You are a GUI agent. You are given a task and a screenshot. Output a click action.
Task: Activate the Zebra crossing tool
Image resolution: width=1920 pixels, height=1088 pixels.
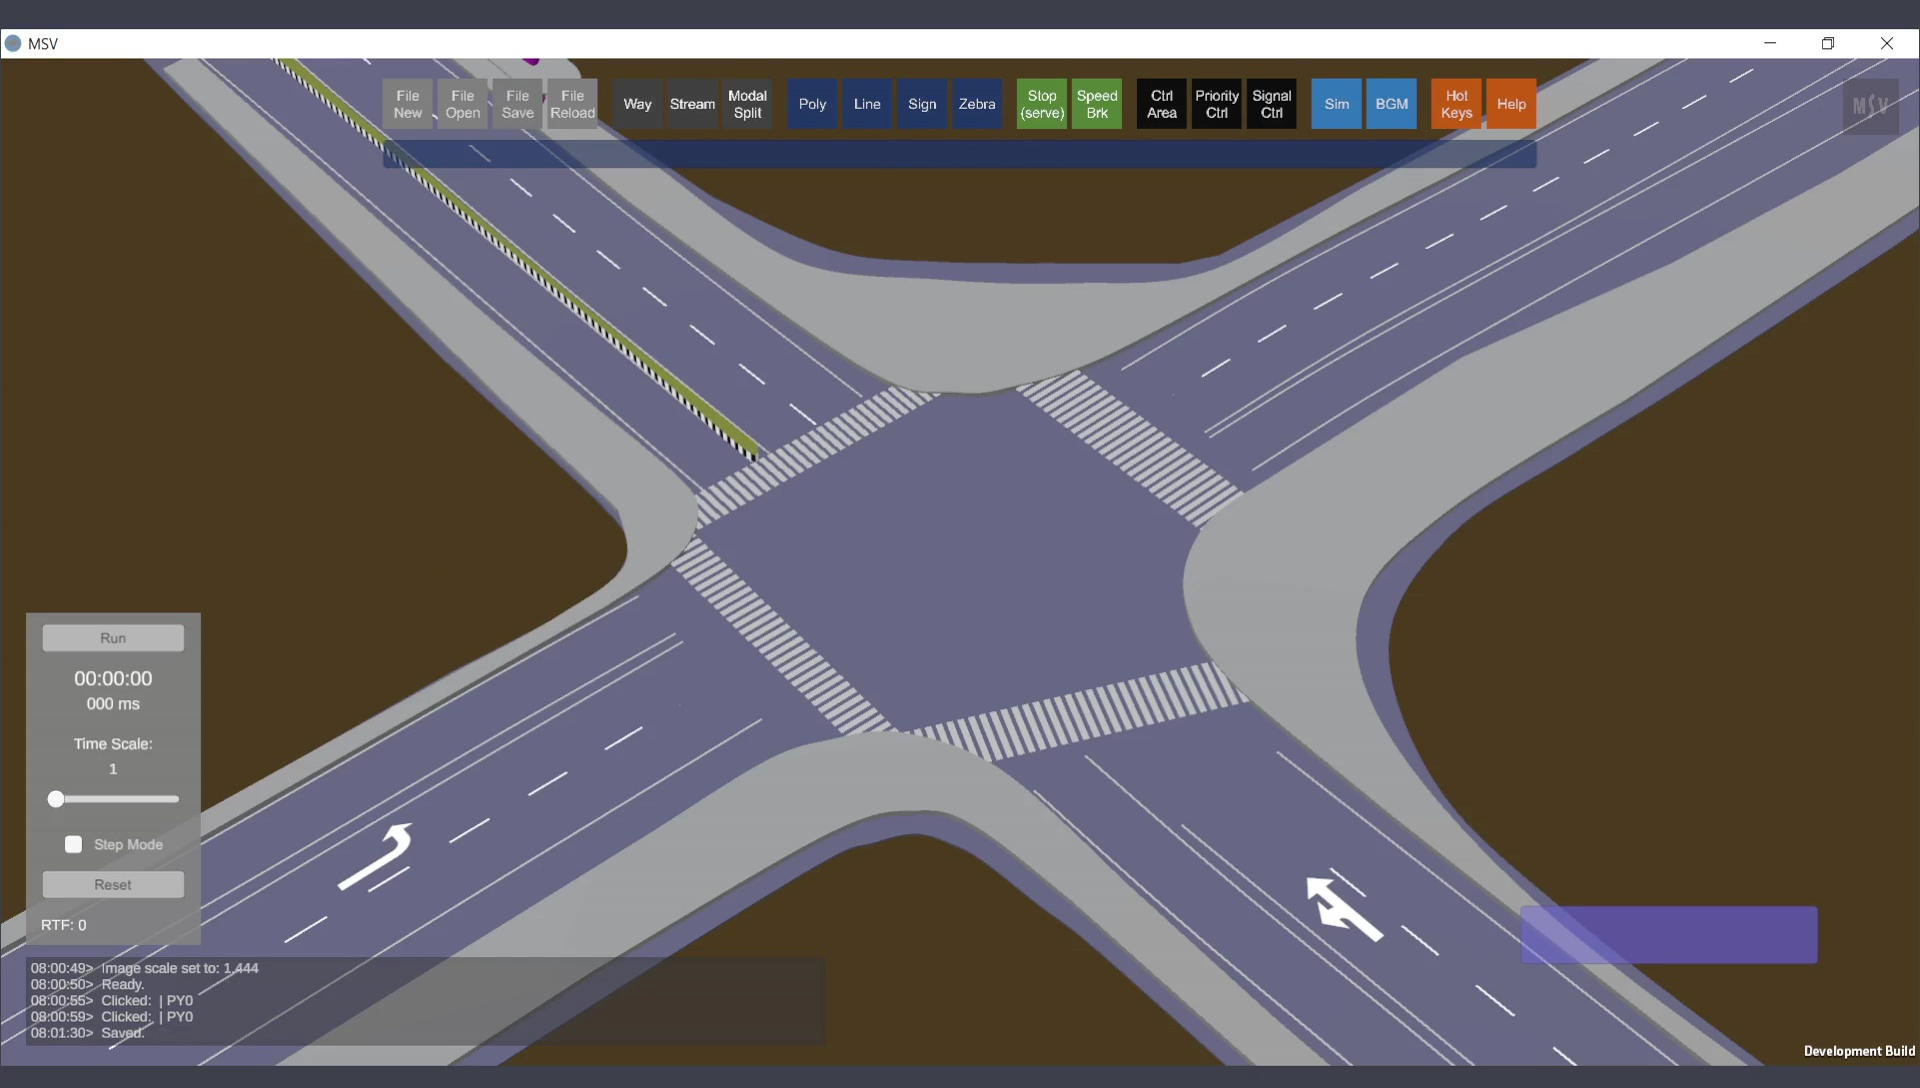pos(977,104)
